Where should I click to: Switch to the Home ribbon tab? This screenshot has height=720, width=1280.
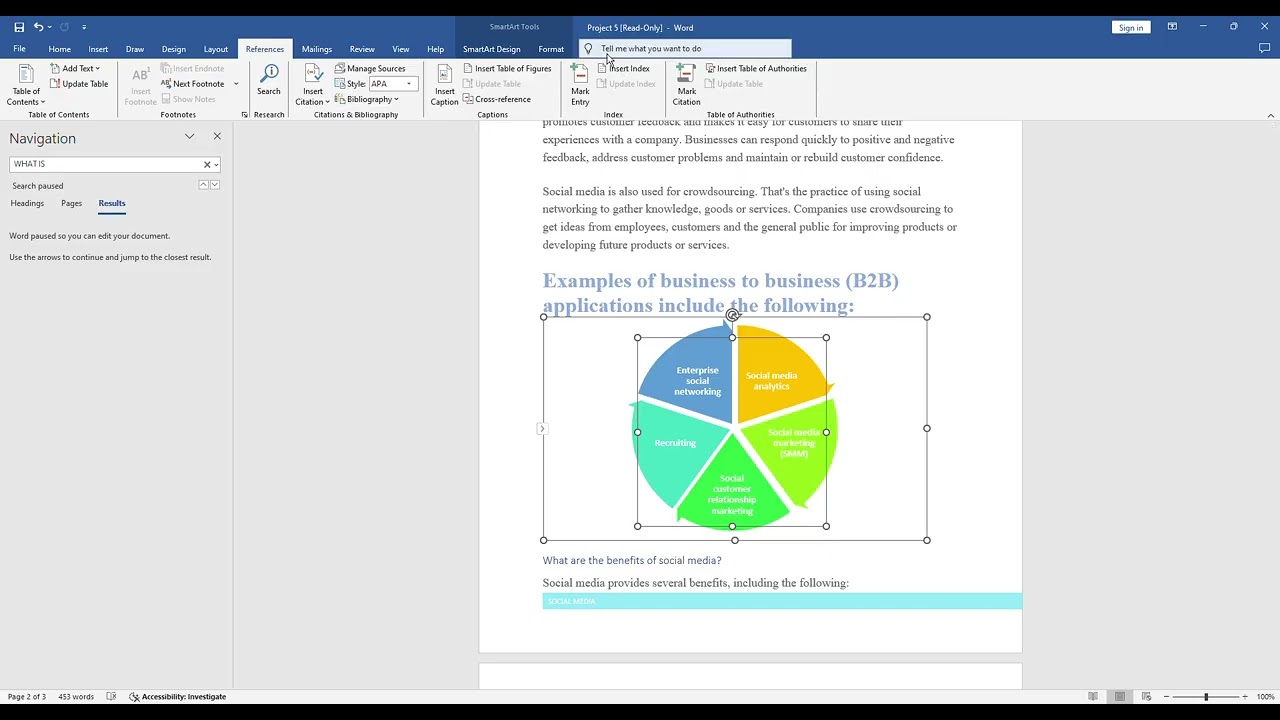(x=60, y=49)
